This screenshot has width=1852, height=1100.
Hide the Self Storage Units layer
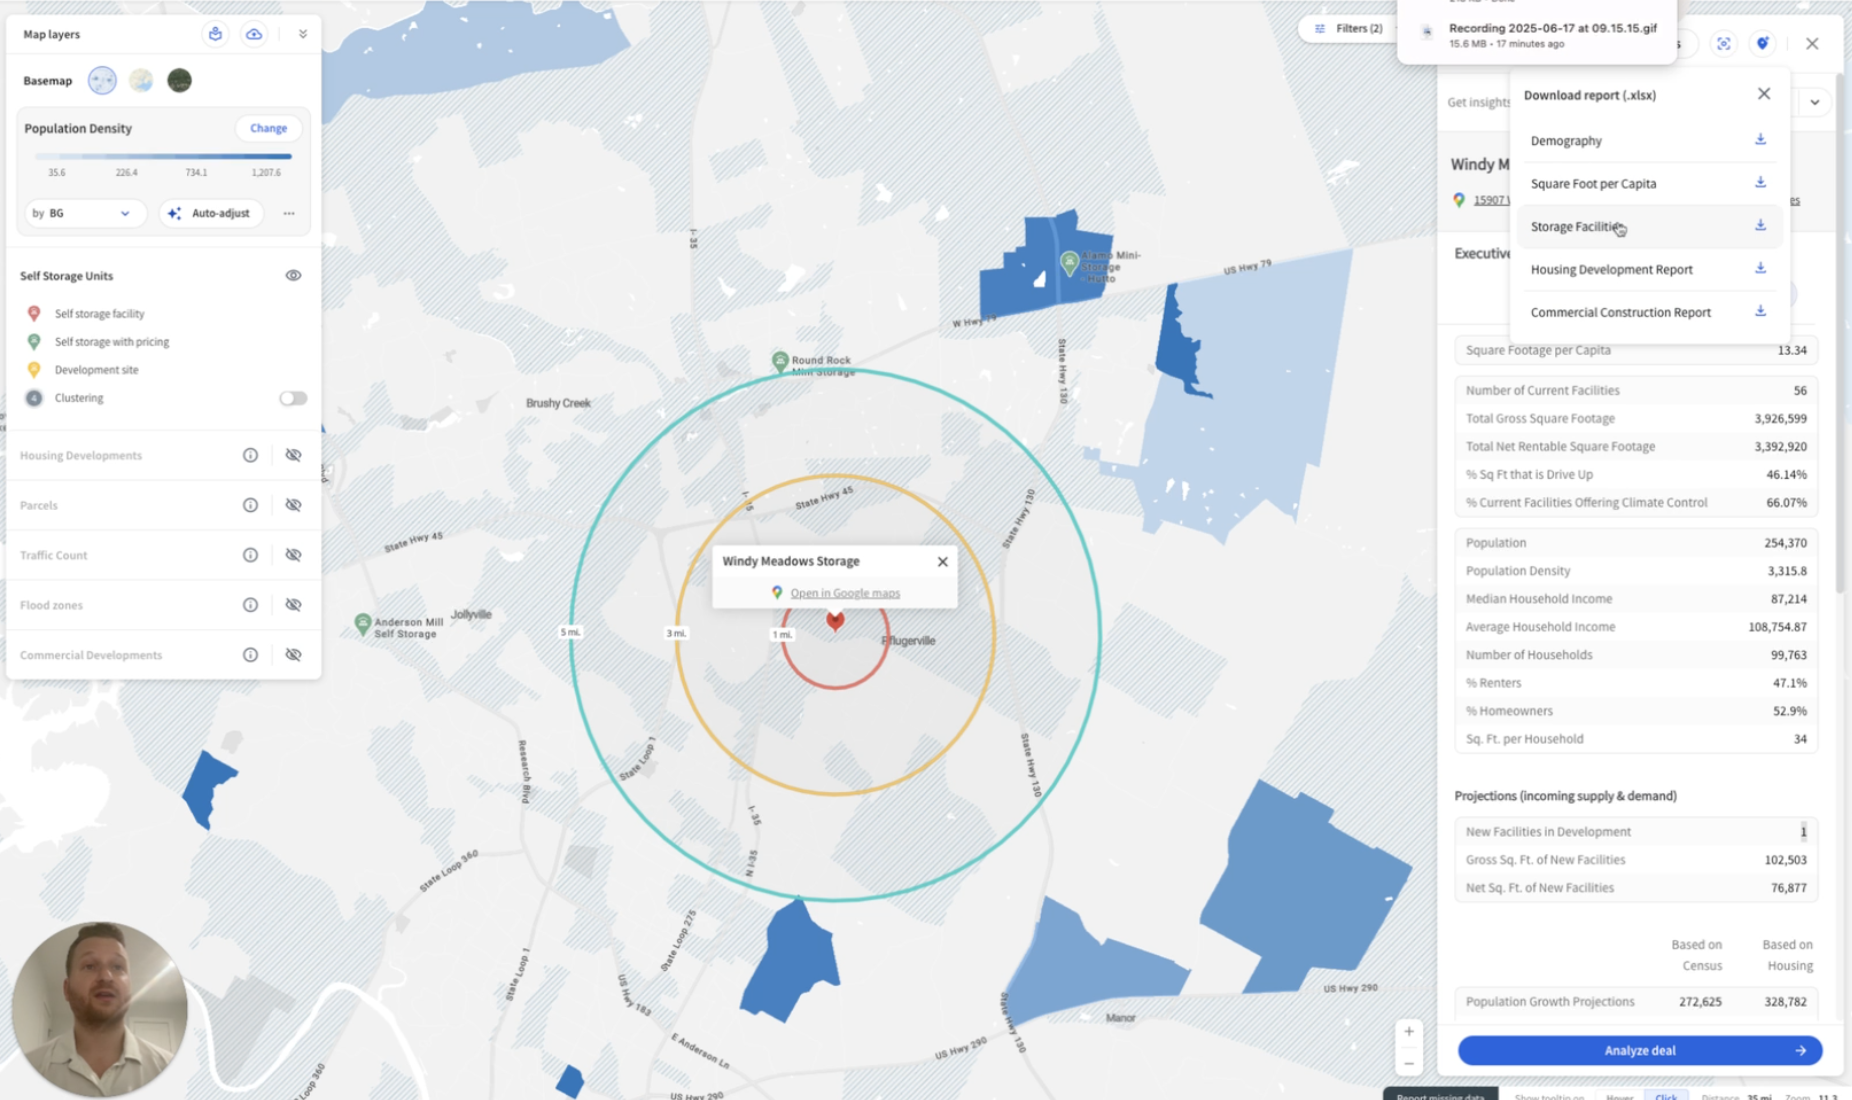293,276
